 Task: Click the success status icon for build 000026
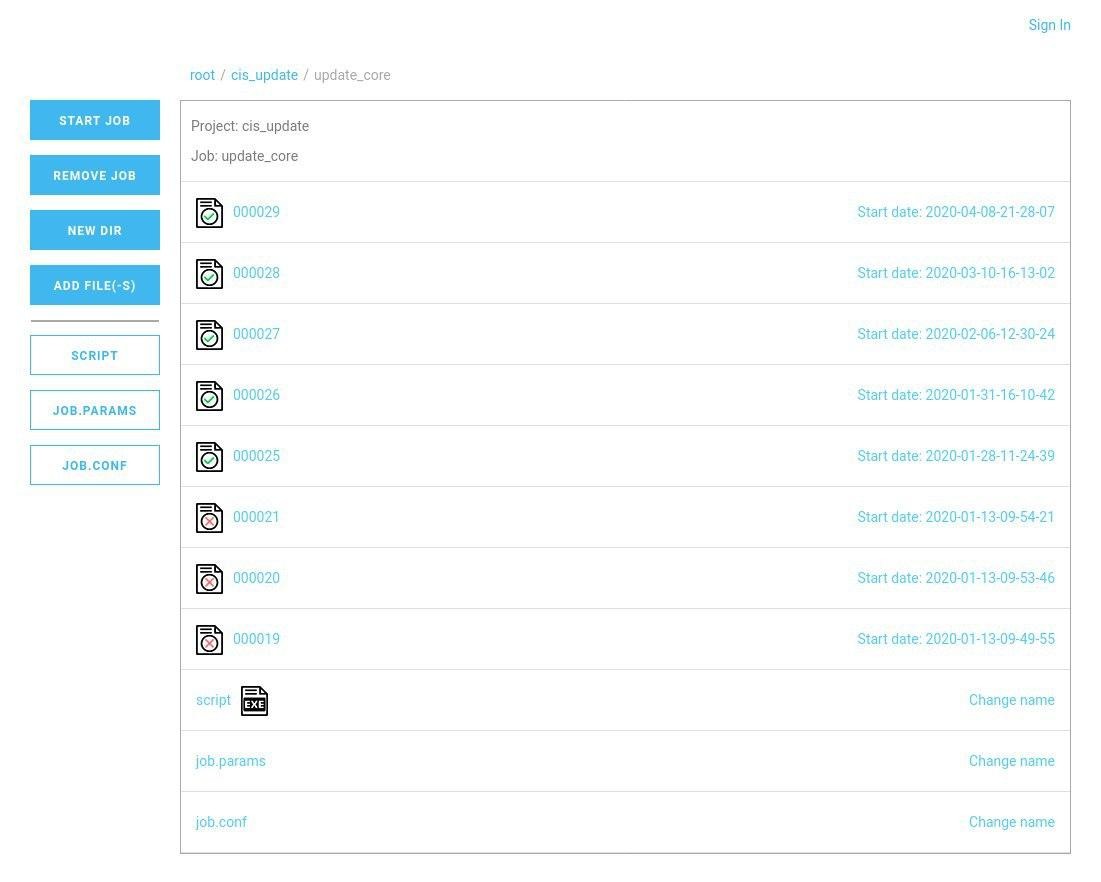coord(209,396)
